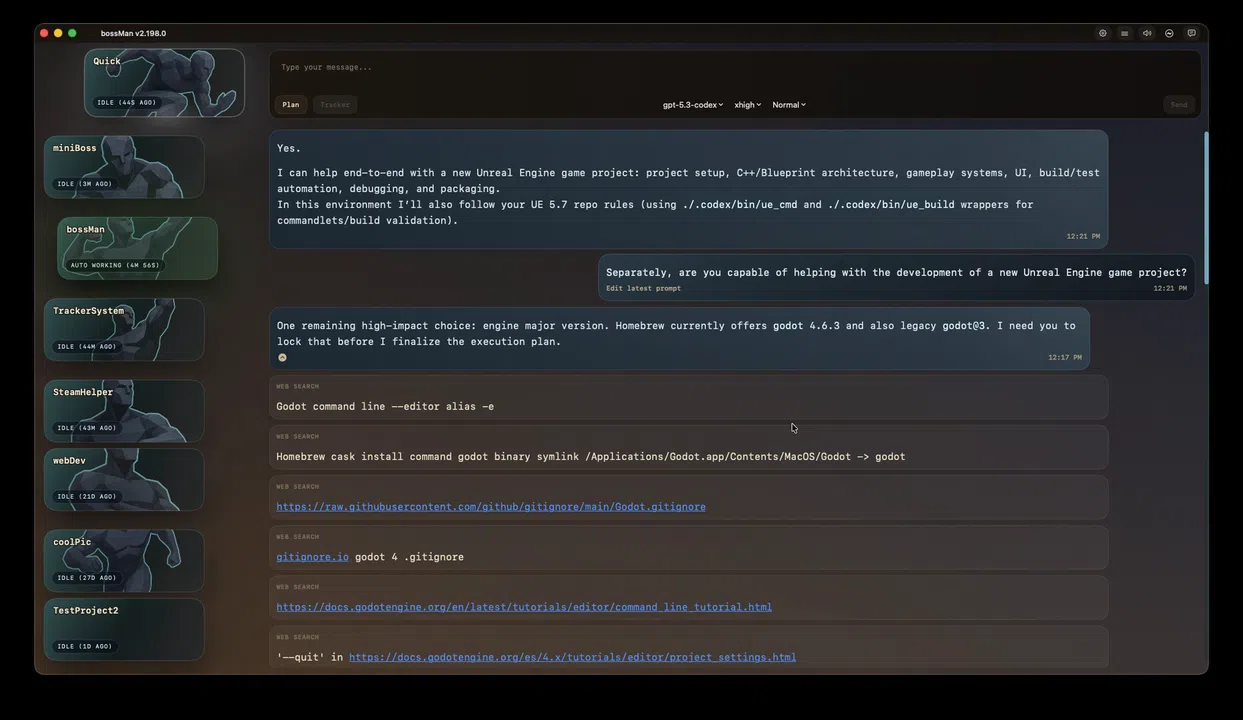Click the chat scrollbar on the right
This screenshot has height=720, width=1243.
coord(1205,206)
